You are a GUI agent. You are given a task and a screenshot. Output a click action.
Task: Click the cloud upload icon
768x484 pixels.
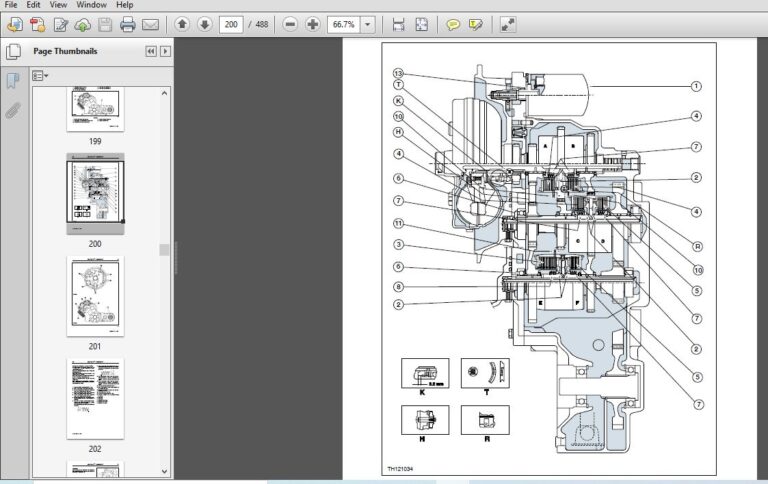(83, 24)
